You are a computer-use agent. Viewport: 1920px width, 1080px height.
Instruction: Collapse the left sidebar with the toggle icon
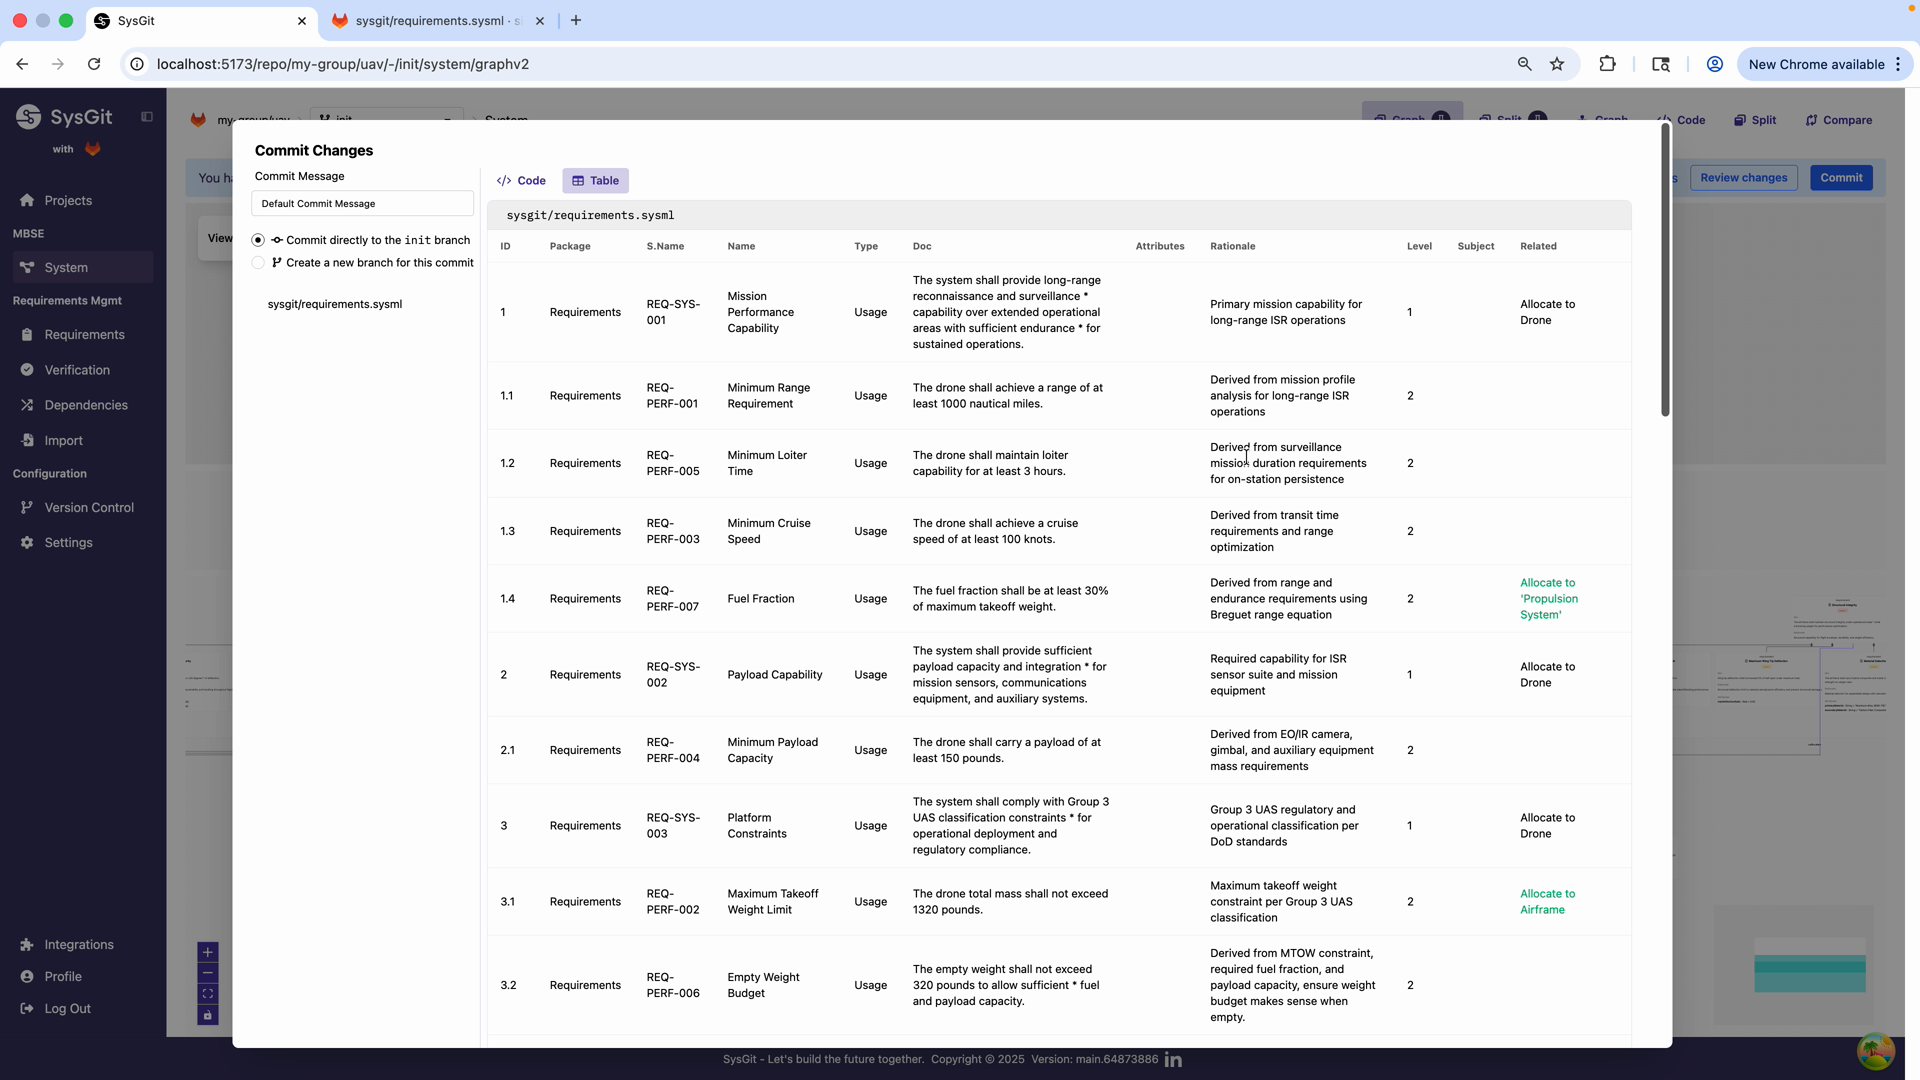point(147,116)
